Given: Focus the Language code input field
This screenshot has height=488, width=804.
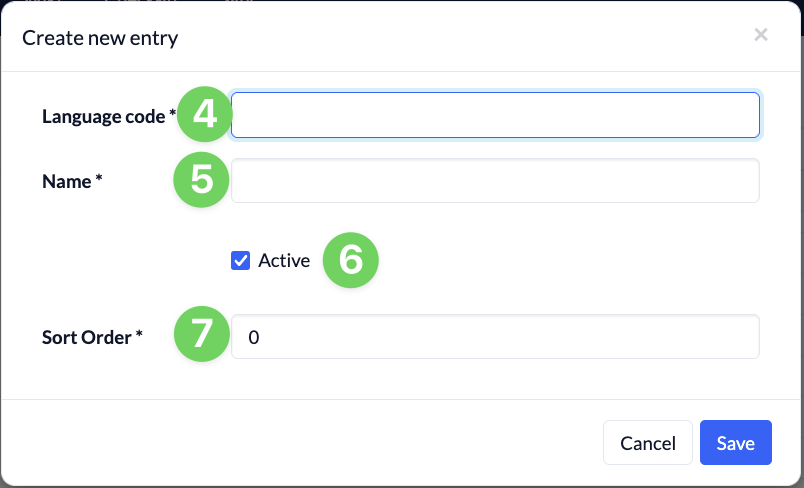Looking at the screenshot, I should click(x=495, y=115).
